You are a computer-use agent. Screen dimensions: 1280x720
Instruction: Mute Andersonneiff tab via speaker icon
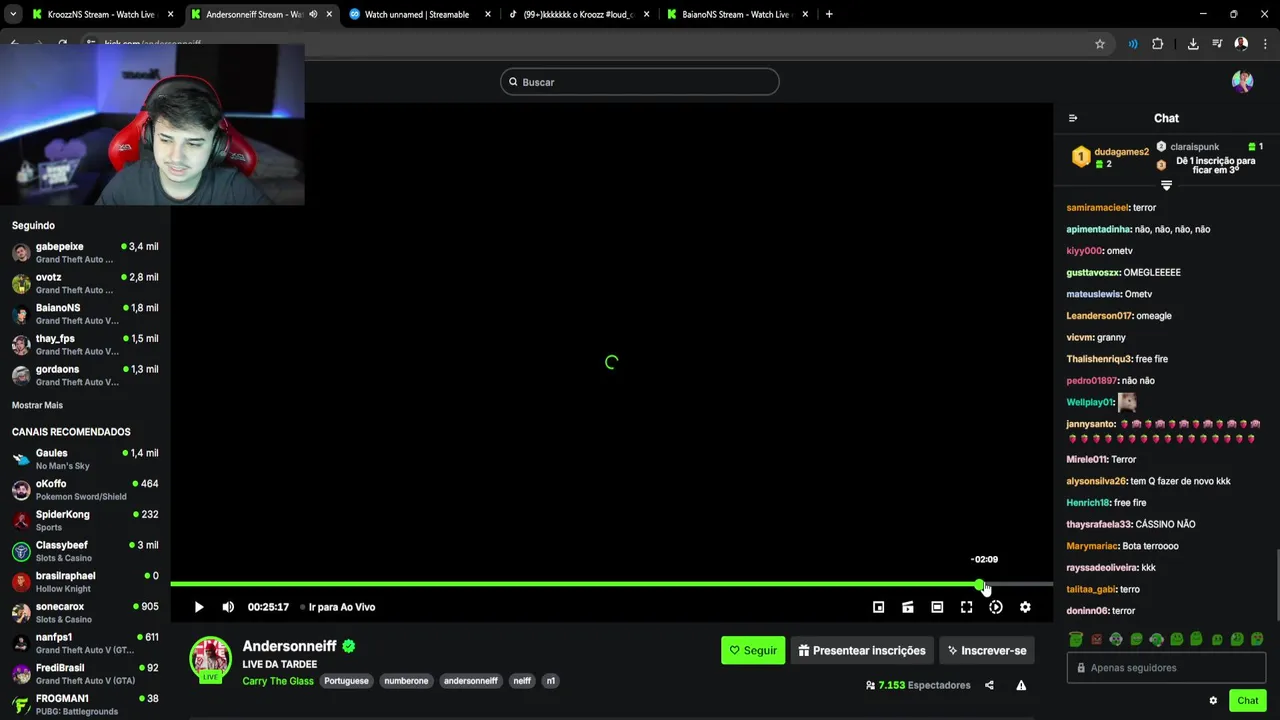[313, 14]
